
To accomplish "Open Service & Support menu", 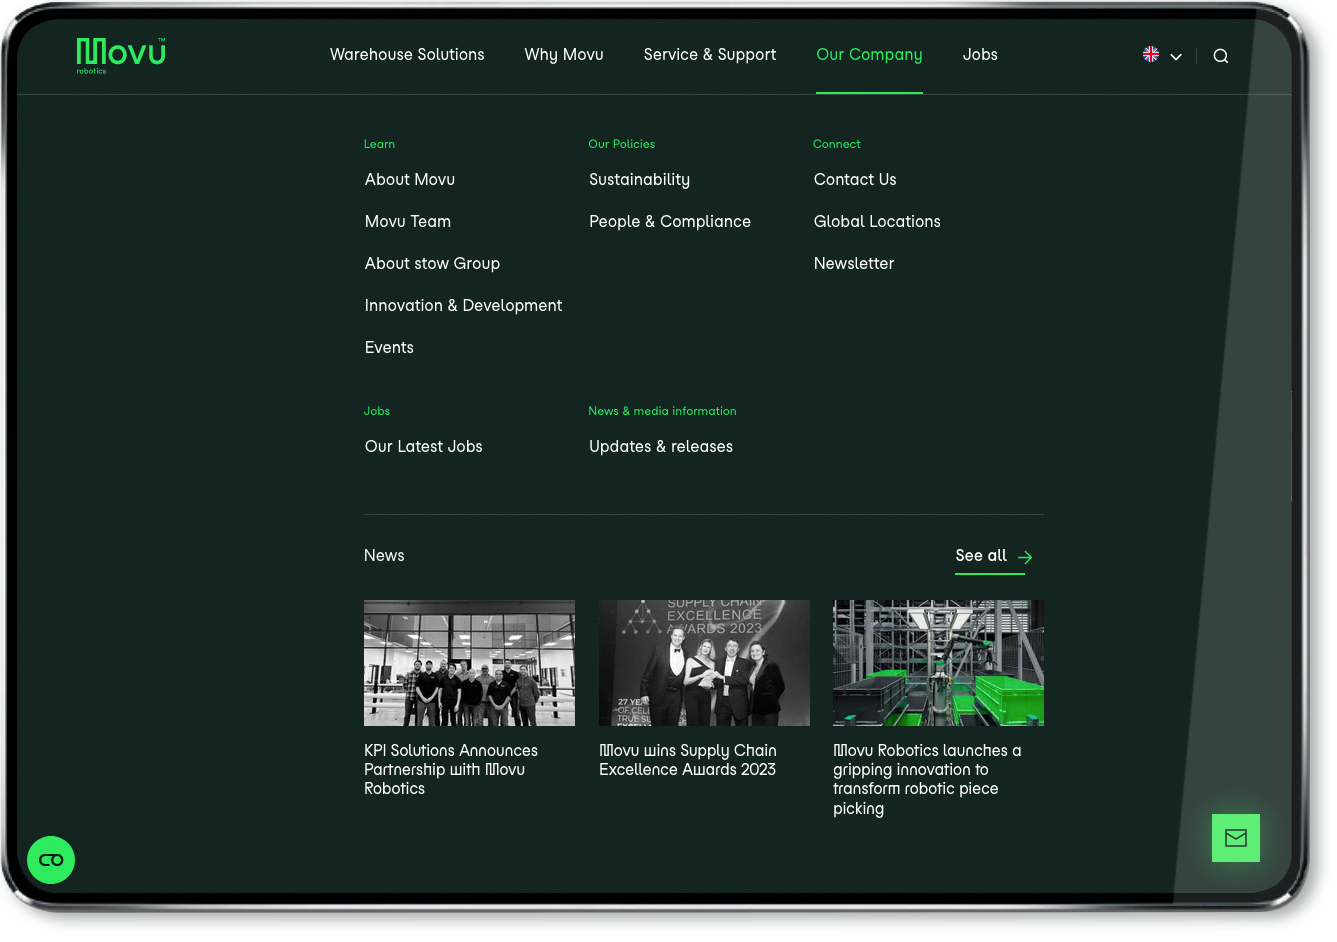I will pyautogui.click(x=710, y=55).
